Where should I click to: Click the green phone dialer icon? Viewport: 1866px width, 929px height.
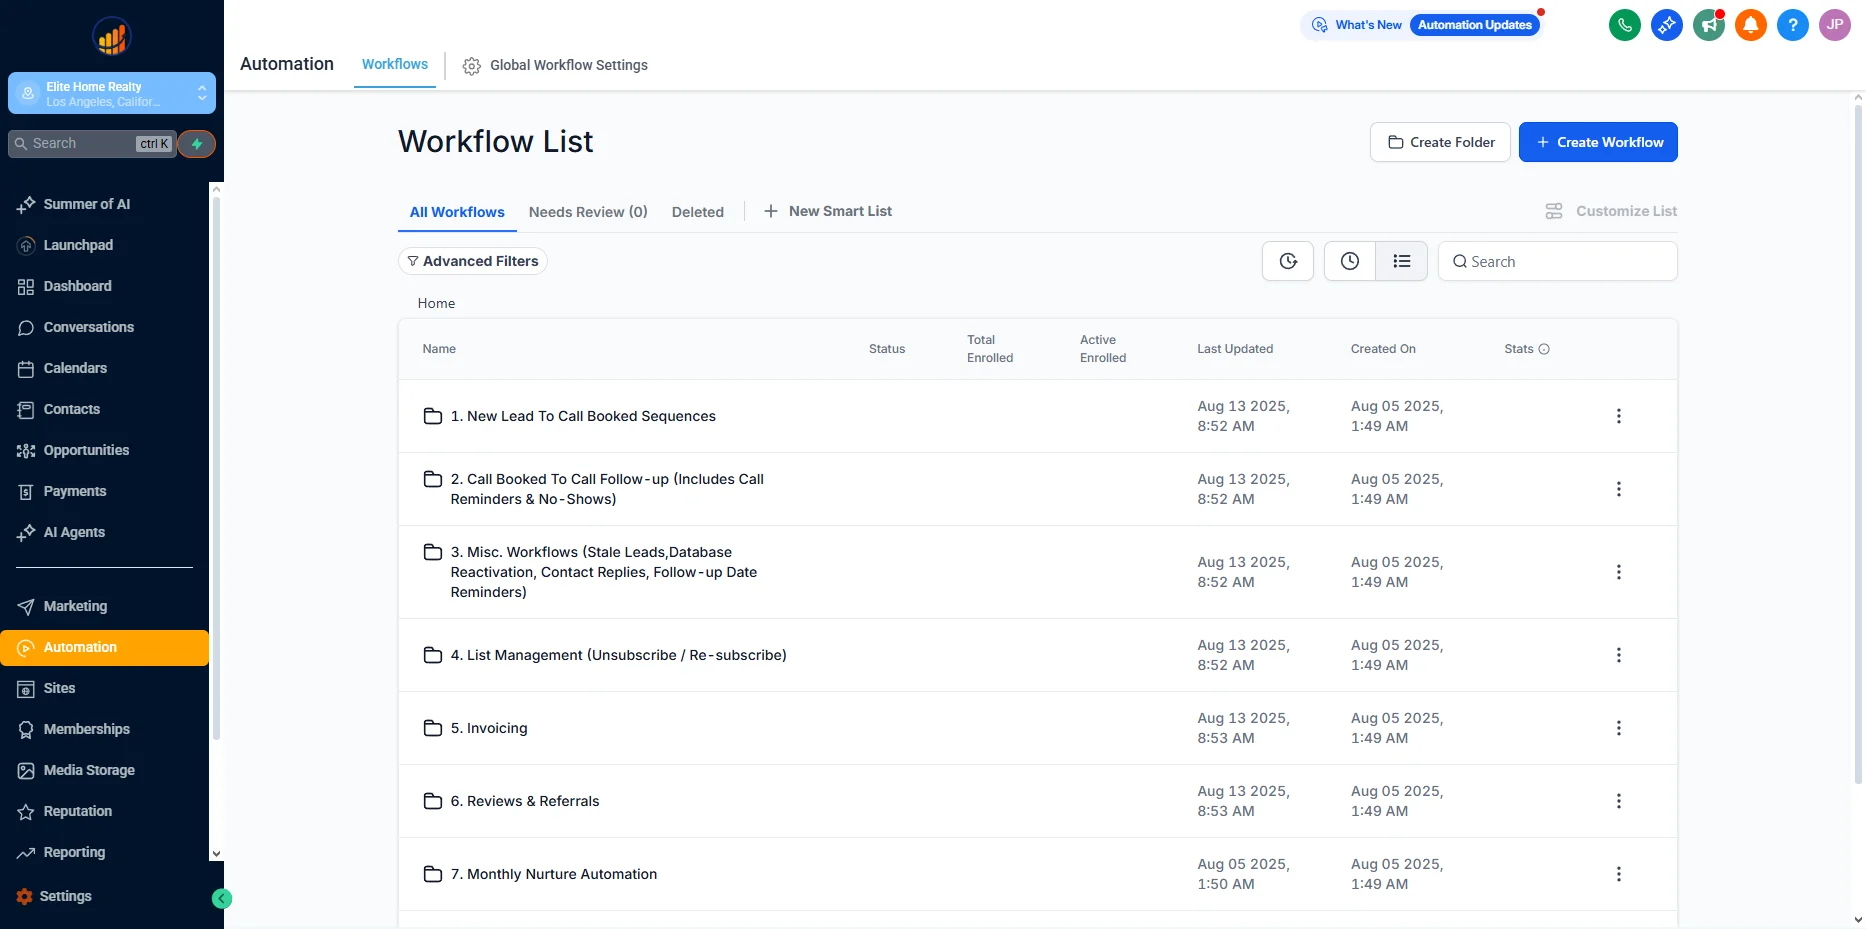[1624, 25]
